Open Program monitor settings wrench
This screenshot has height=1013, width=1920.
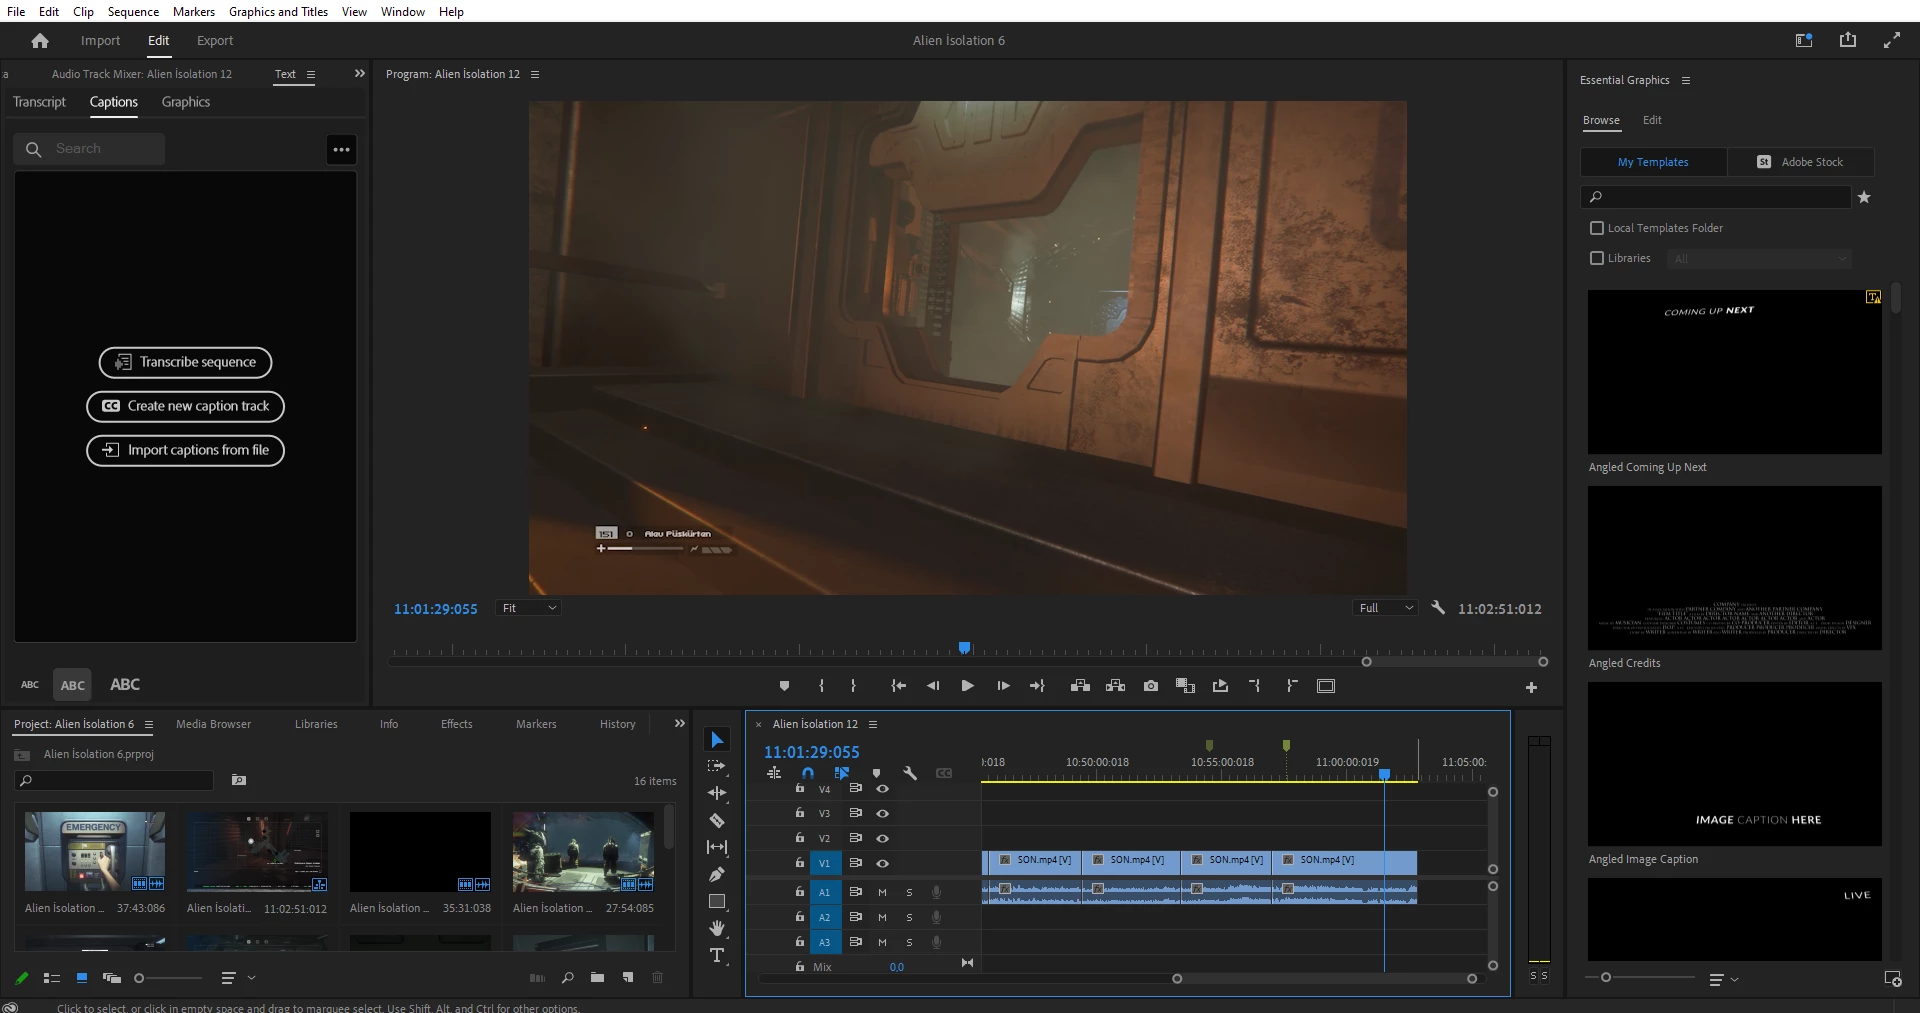coord(1438,608)
